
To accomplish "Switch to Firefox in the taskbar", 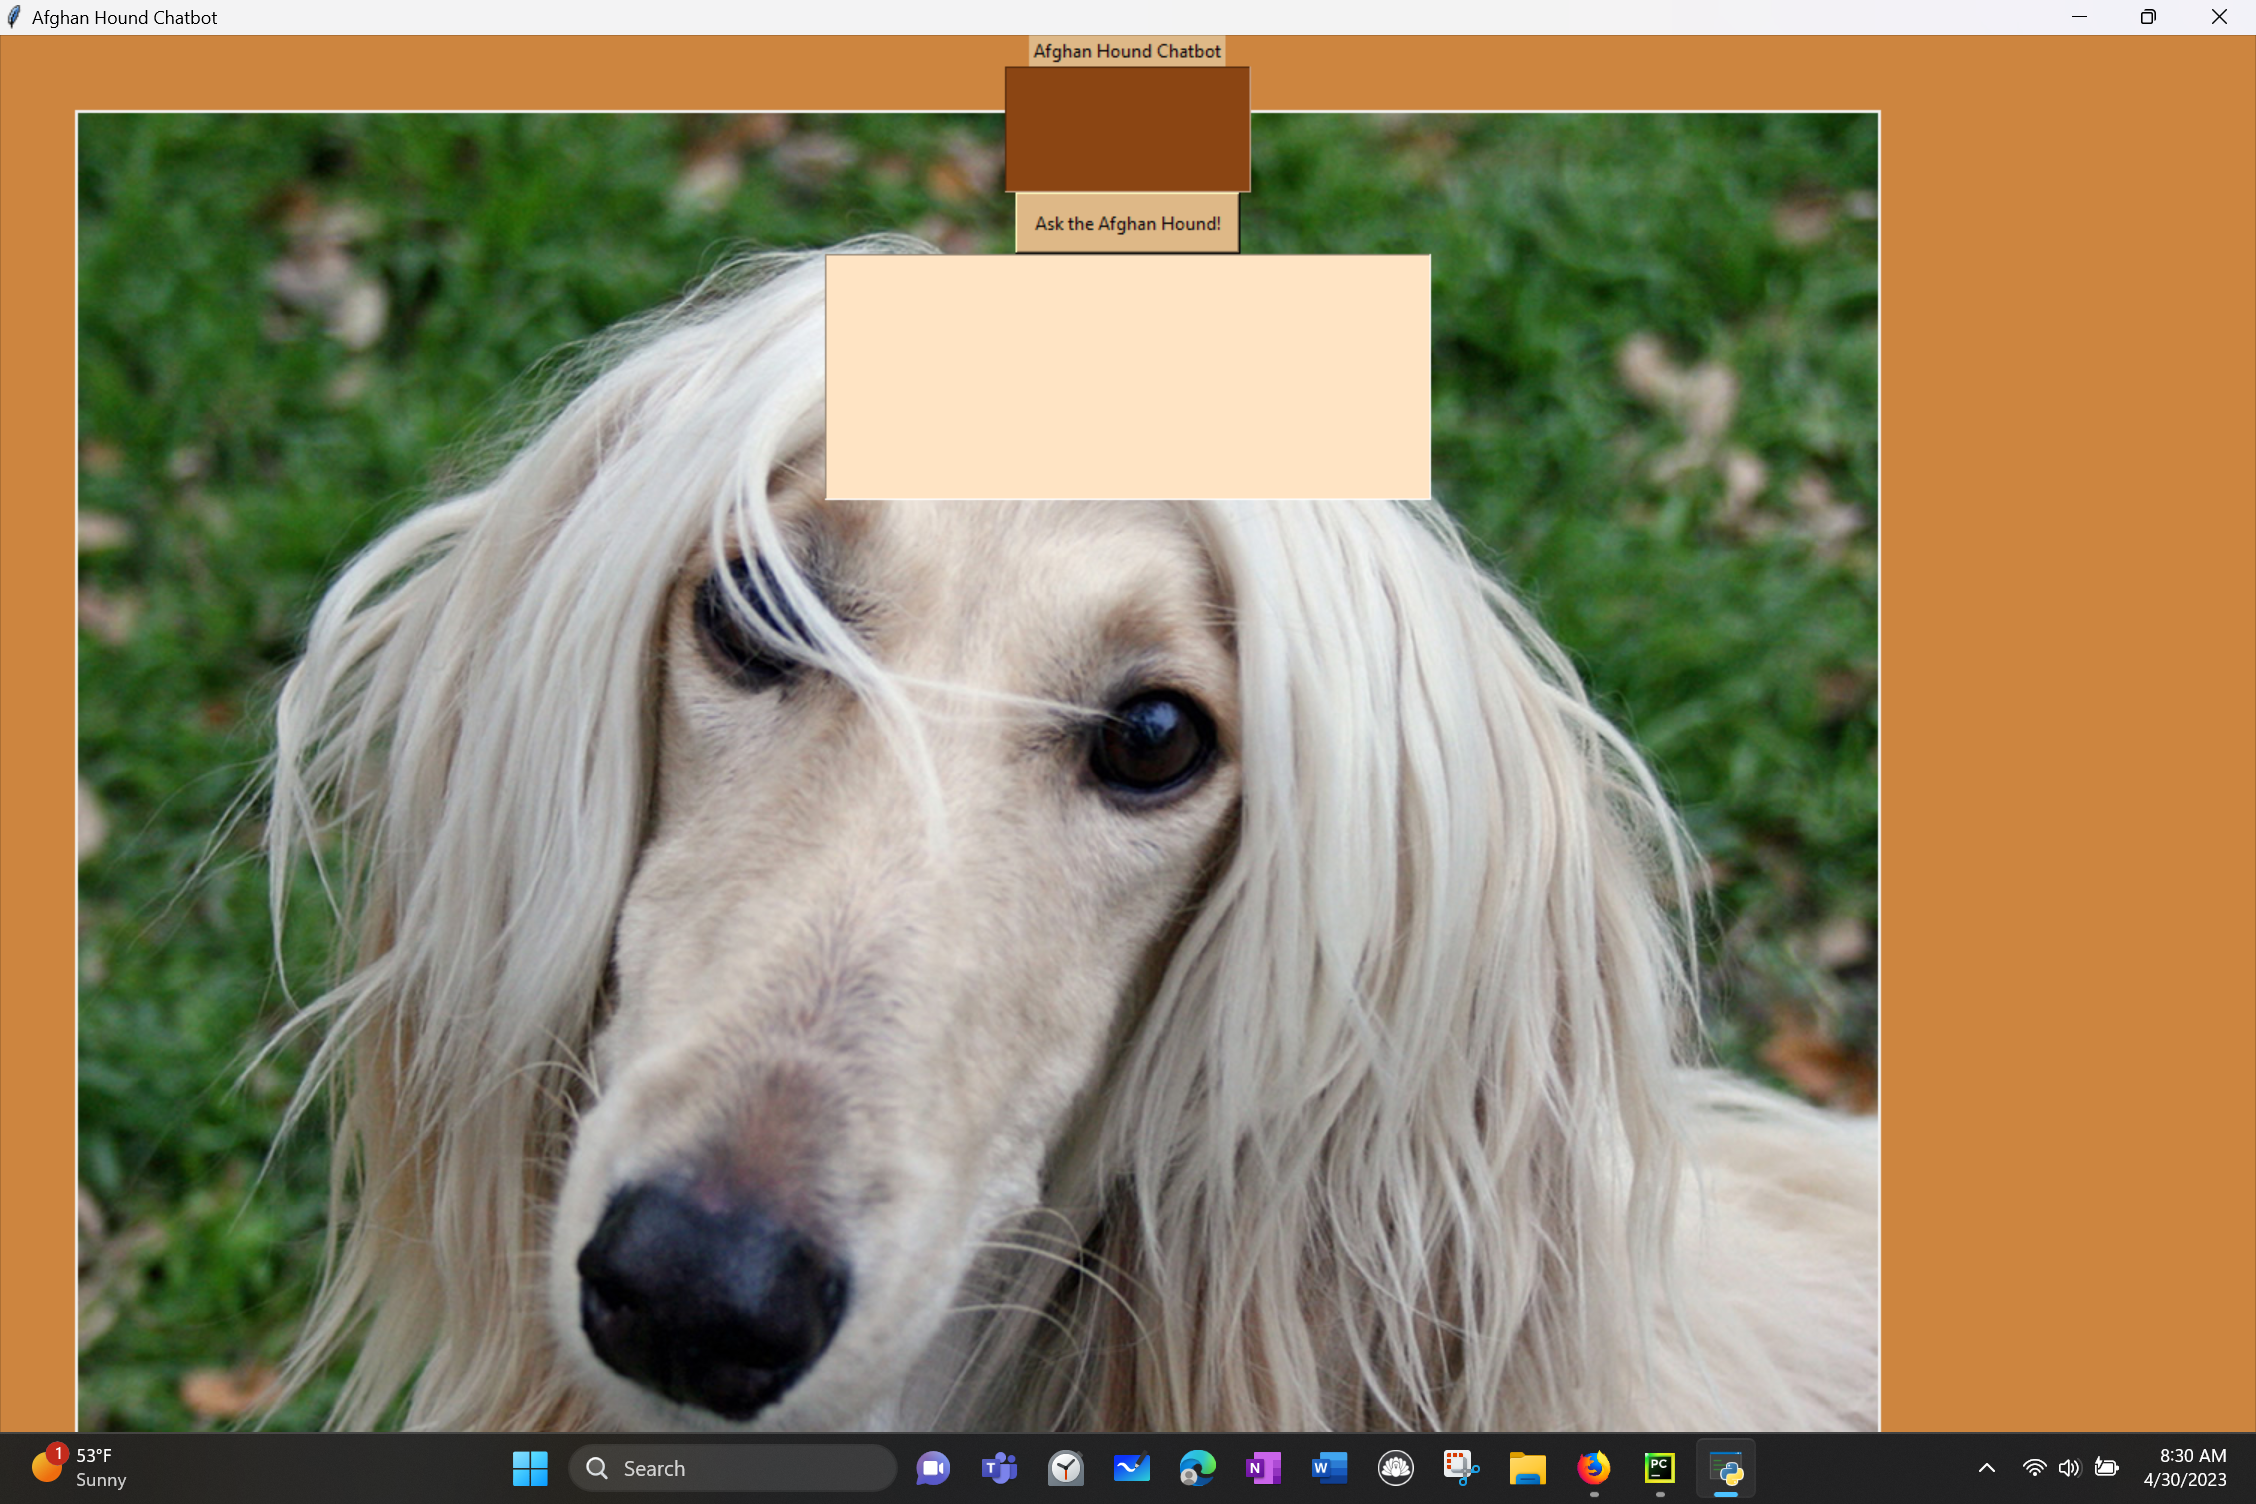I will [1593, 1468].
